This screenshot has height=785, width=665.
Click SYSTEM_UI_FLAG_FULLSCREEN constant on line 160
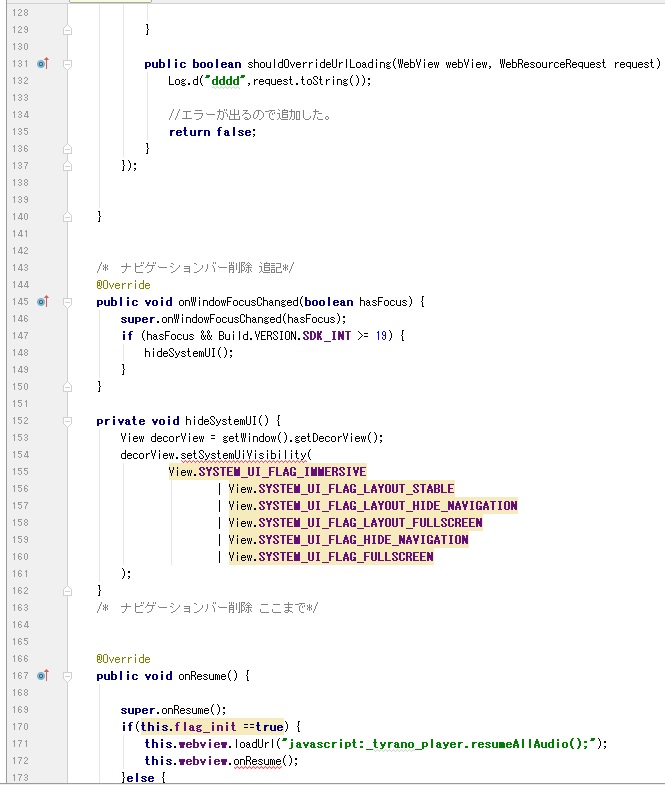click(346, 557)
